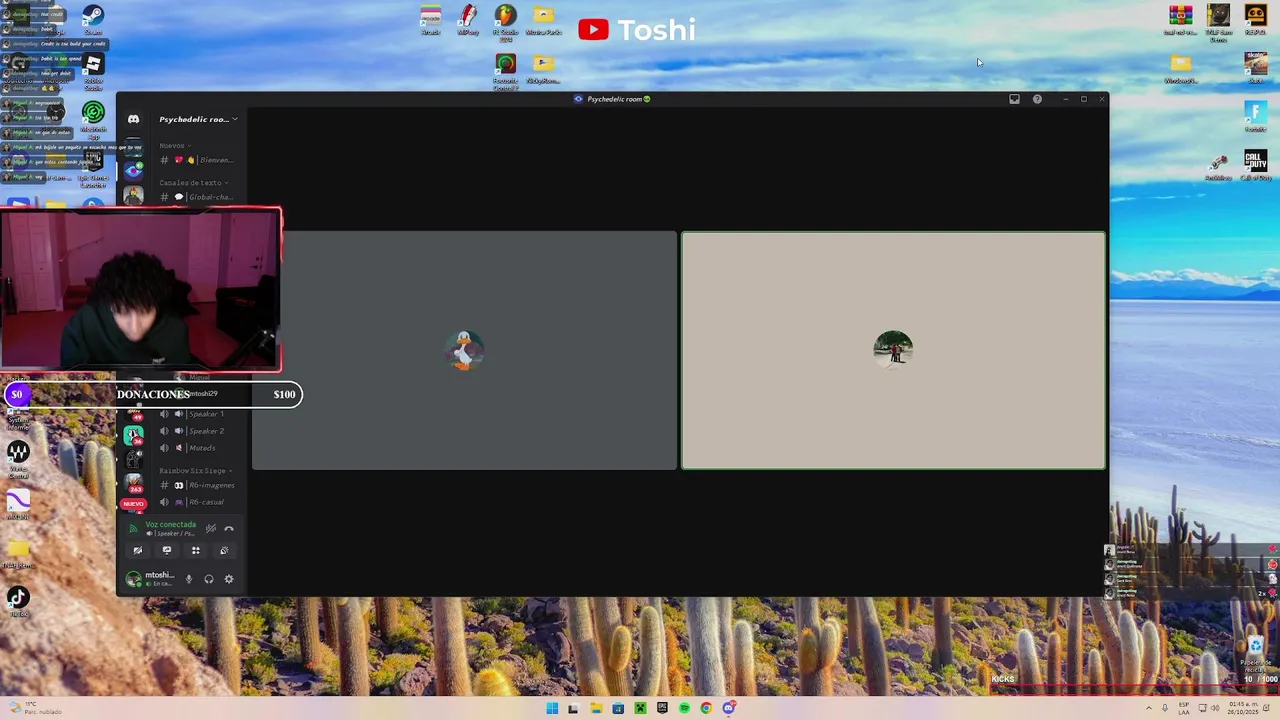Click the NUEVO unread mentions pill
This screenshot has height=720, width=1280.
point(133,504)
